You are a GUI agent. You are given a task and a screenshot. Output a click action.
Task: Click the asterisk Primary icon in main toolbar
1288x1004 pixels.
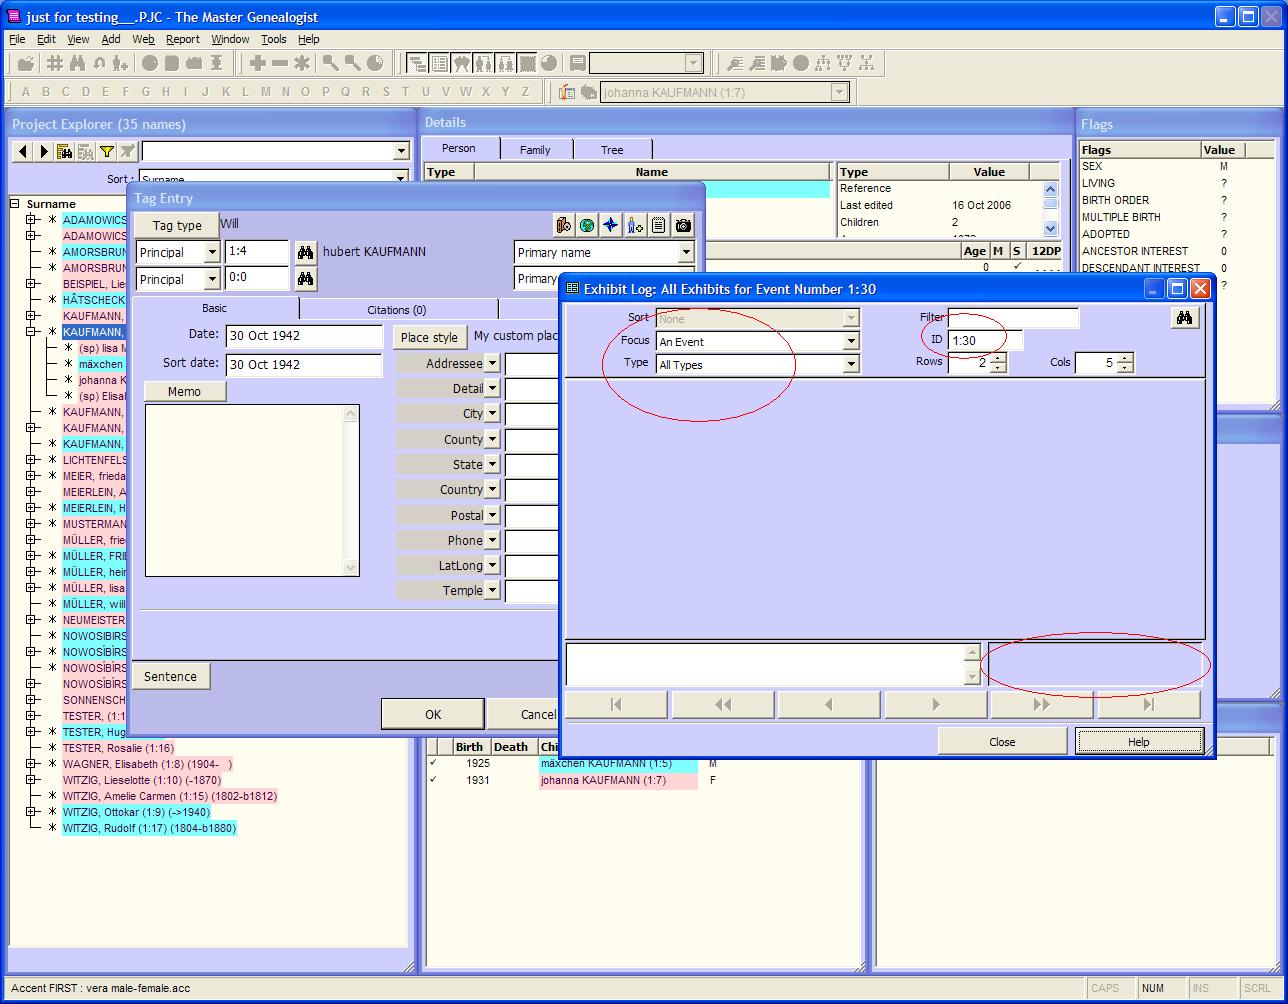tap(301, 63)
